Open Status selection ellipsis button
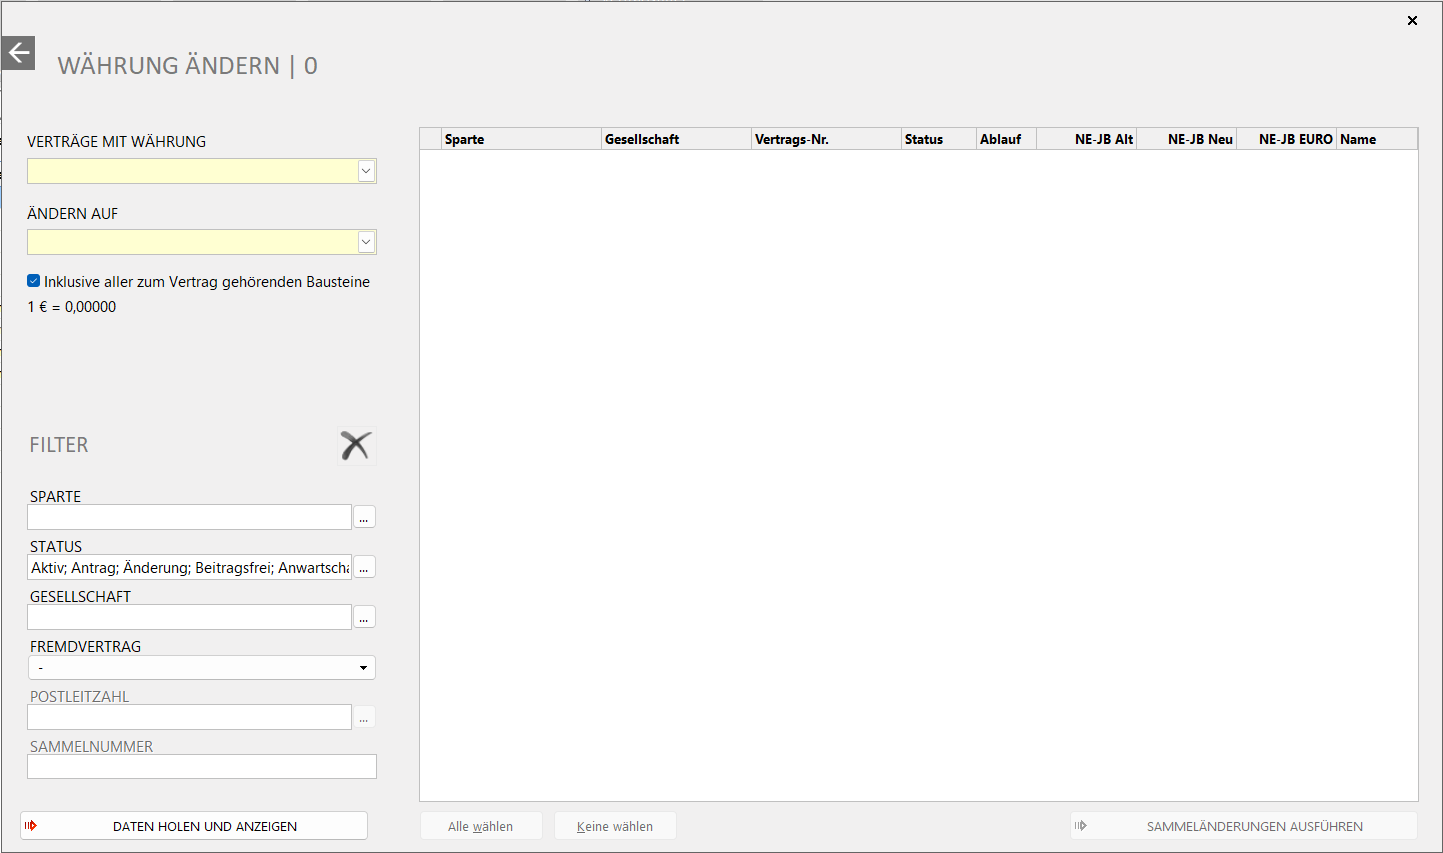The width and height of the screenshot is (1443, 853). (364, 567)
